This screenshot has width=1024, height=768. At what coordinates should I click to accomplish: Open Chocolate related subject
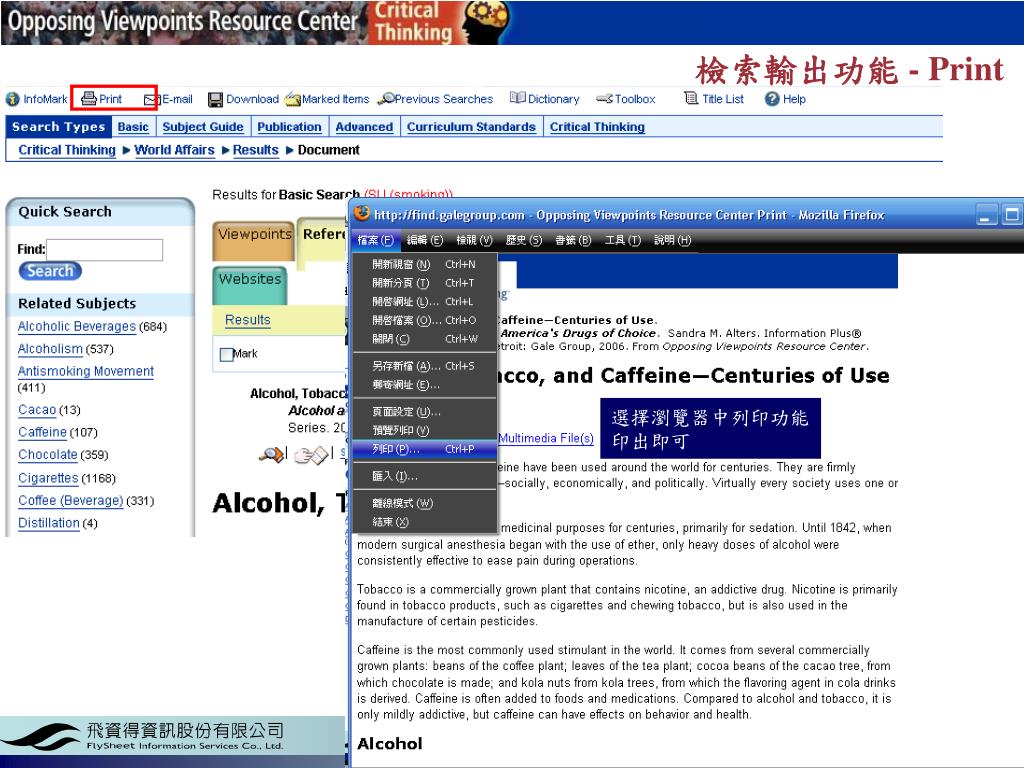tap(48, 454)
